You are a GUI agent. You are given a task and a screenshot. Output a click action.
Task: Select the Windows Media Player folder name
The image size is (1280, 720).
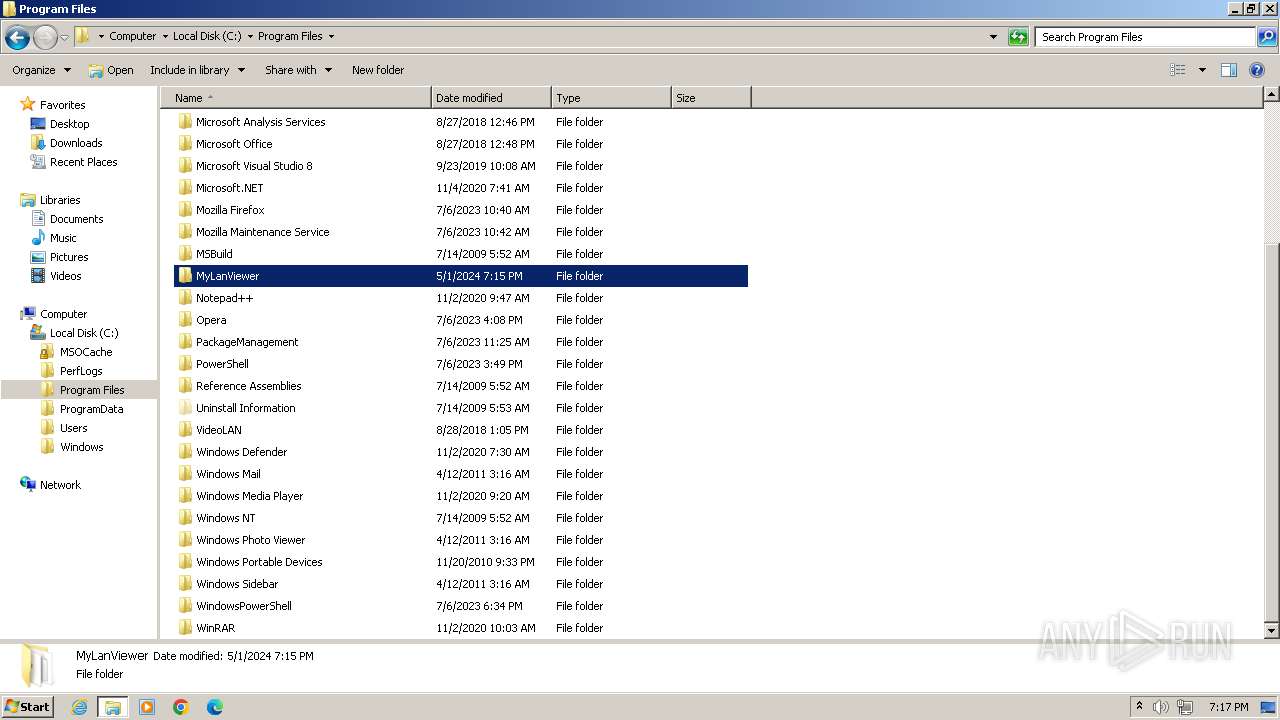tap(249, 496)
